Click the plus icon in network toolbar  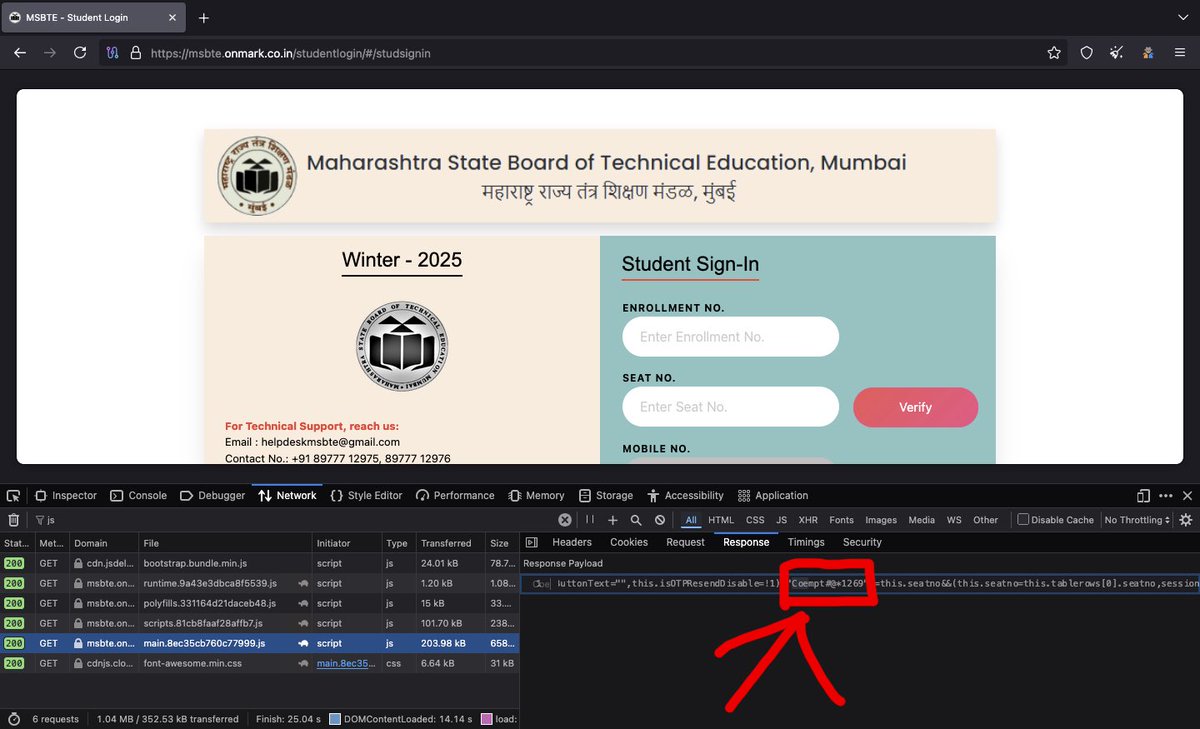point(613,520)
